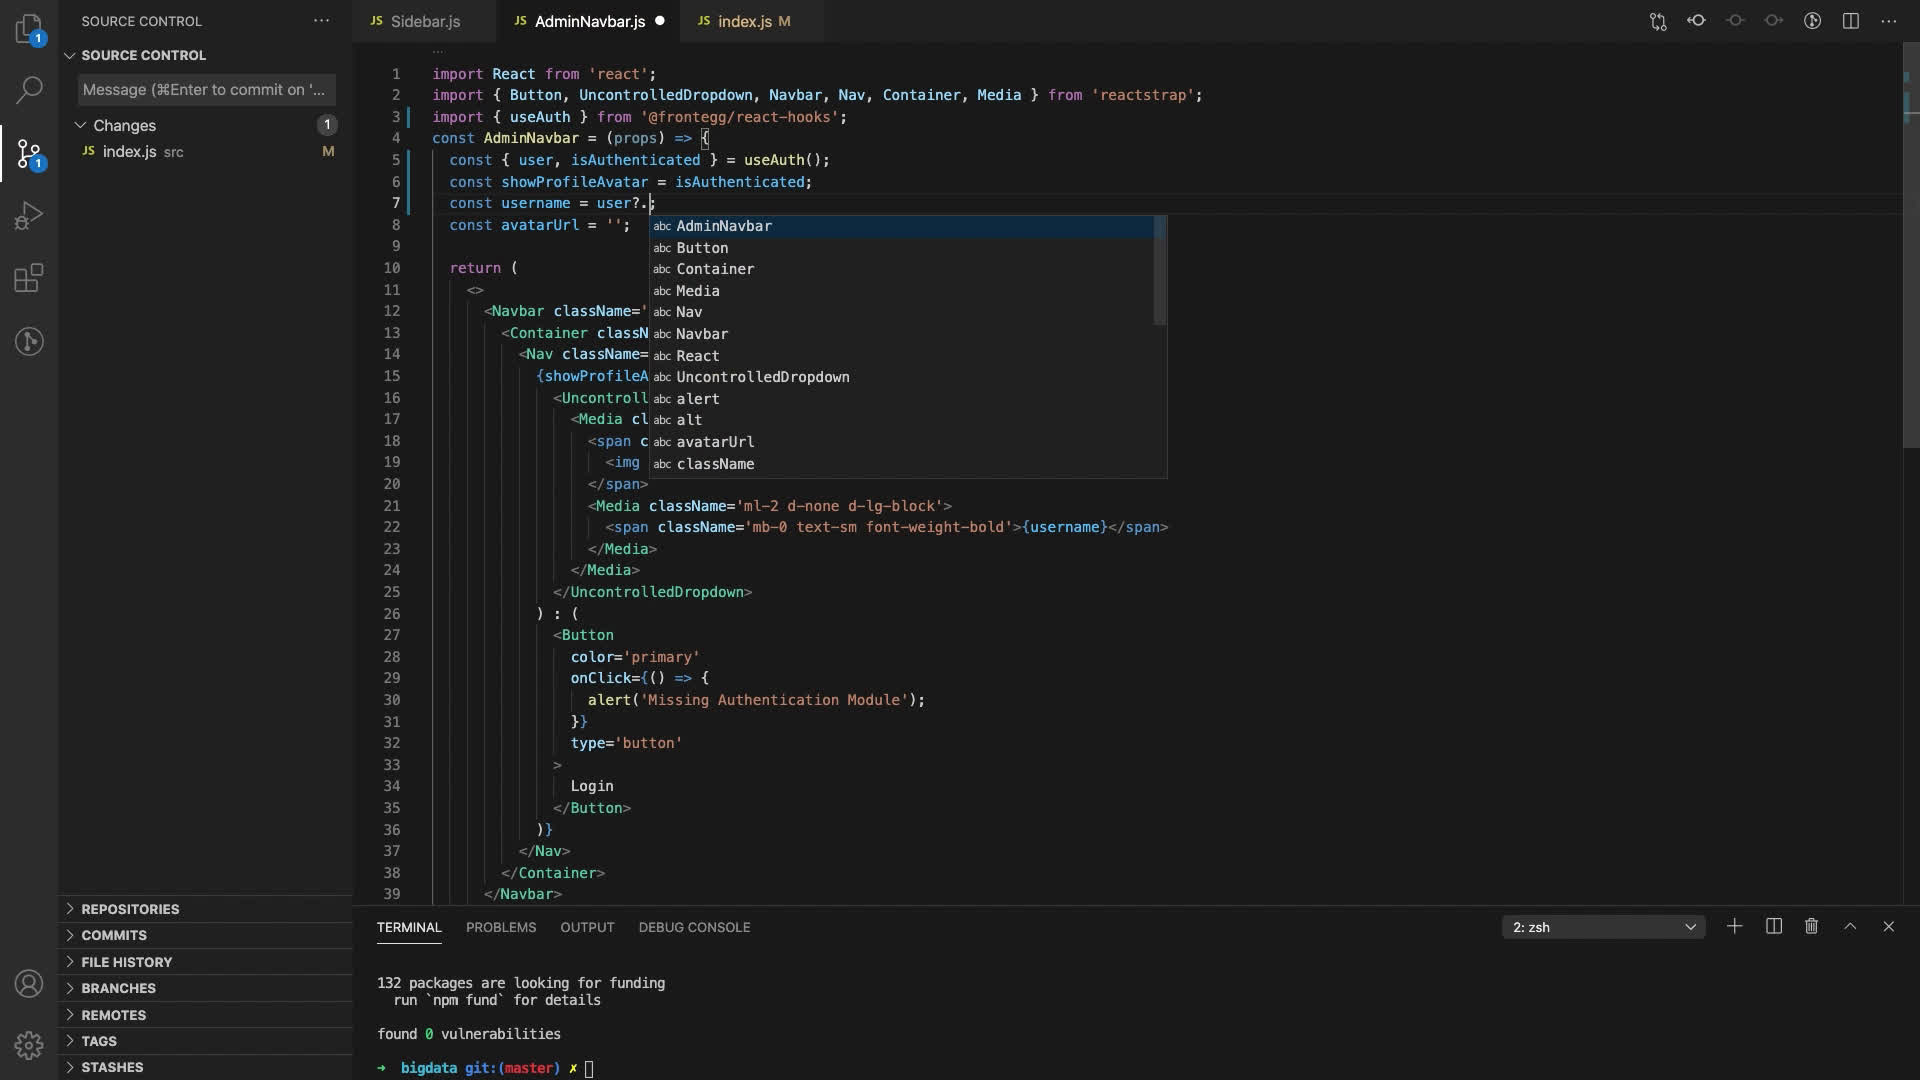Open the Accounts icon
The image size is (1920, 1080).
[x=29, y=984]
